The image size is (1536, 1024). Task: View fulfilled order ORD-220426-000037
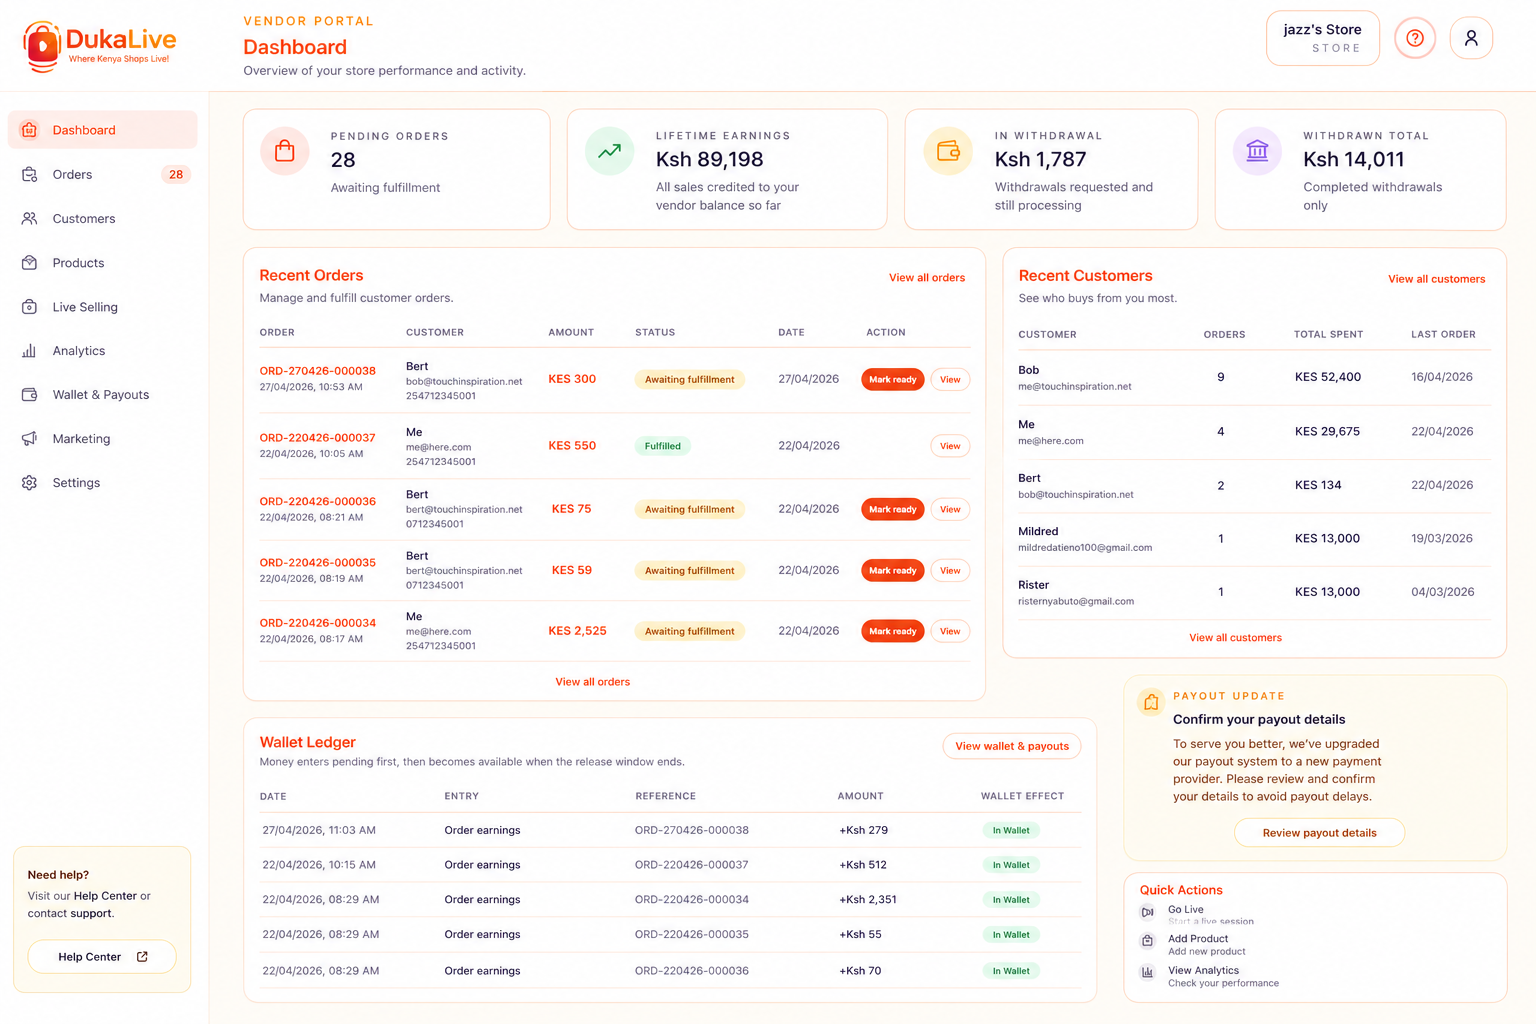point(950,446)
